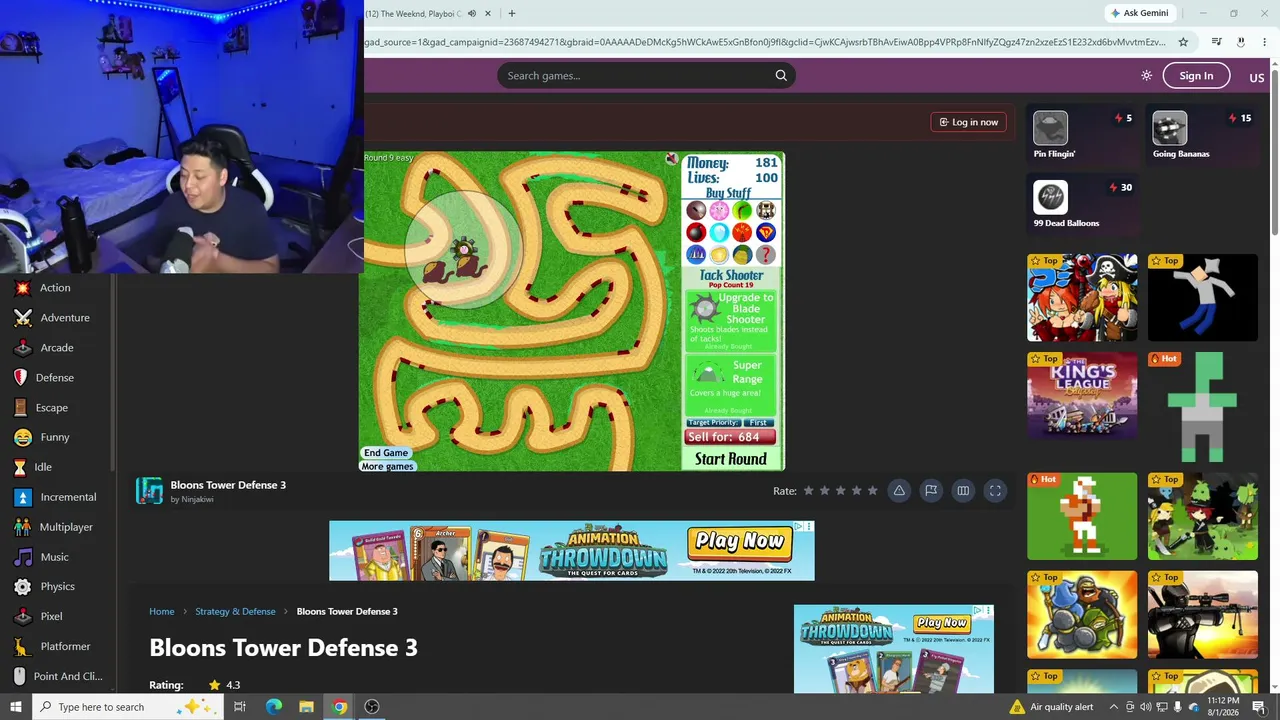Click the Log in now button
Image resolution: width=1280 pixels, height=720 pixels.
pyautogui.click(x=968, y=122)
